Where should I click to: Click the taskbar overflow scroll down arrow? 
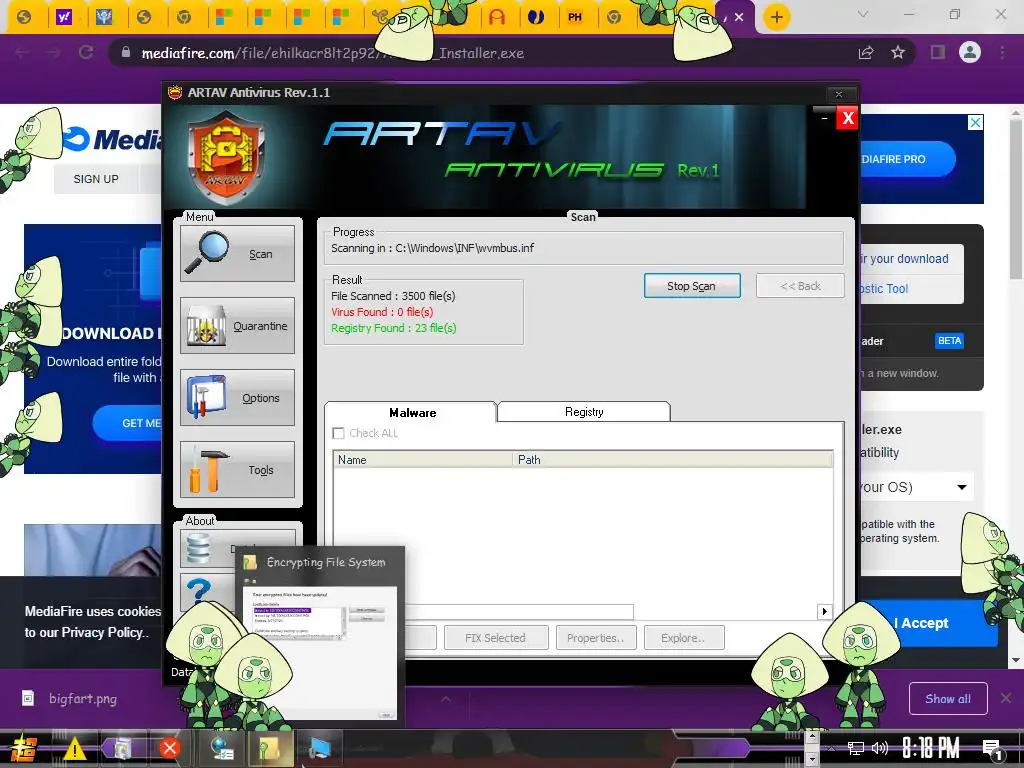click(x=812, y=759)
